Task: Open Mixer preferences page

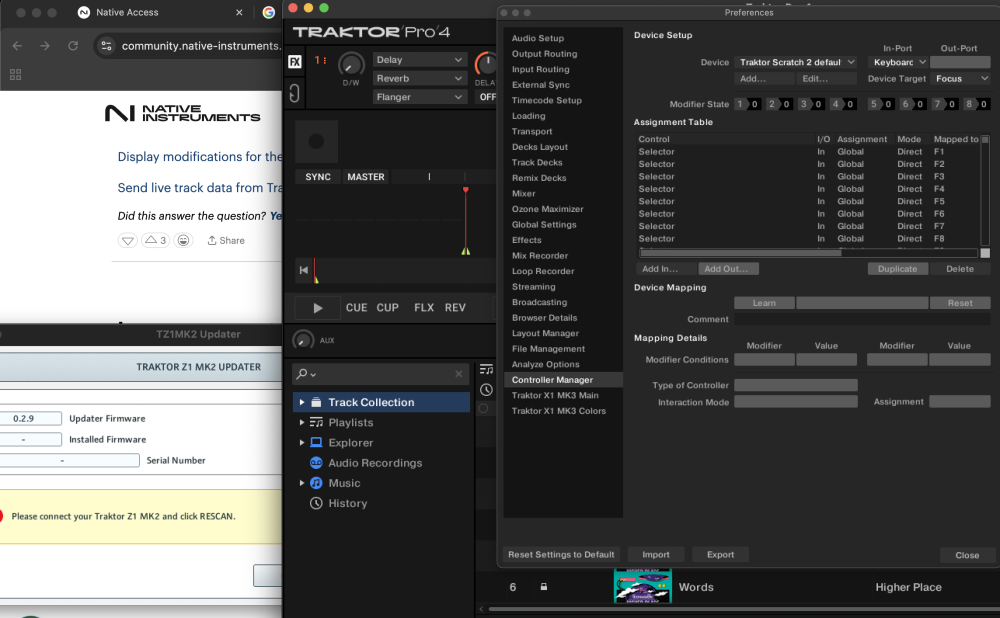Action: coord(524,193)
